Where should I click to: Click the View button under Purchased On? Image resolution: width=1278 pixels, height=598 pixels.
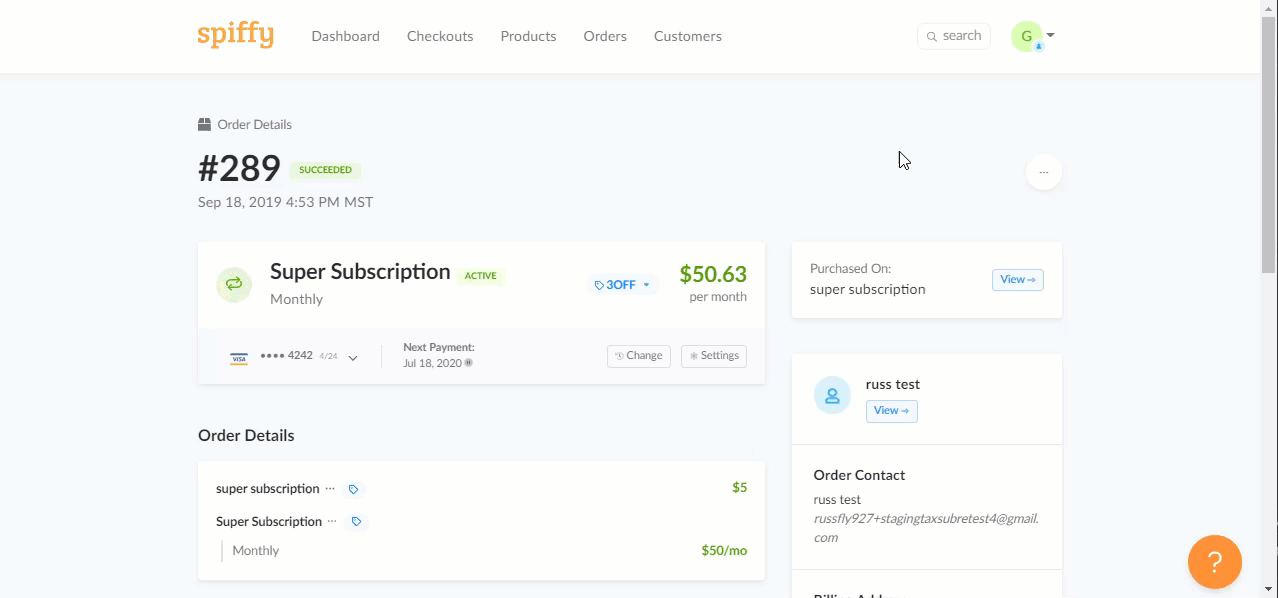coord(1018,280)
